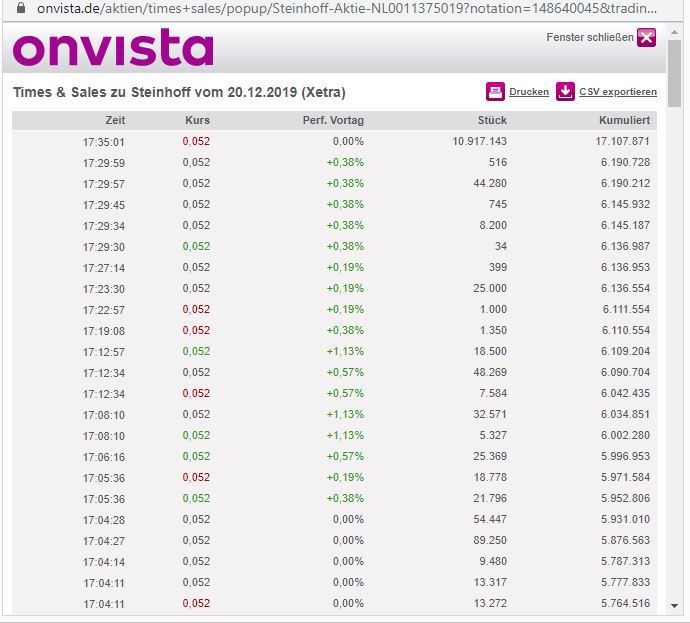Image resolution: width=690 pixels, height=623 pixels.
Task: Select the cumulated value 6.034.851
Action: coord(625,414)
